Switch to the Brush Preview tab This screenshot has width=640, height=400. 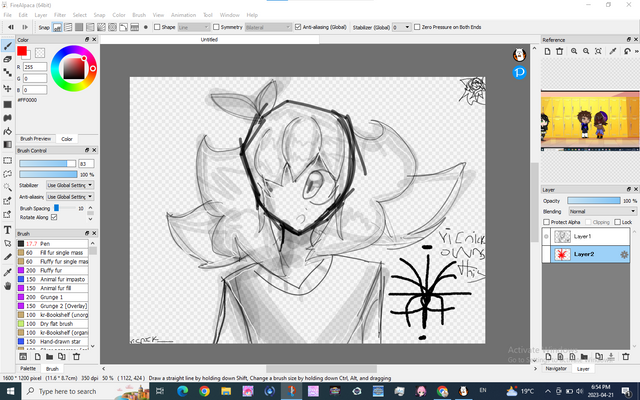[36, 139]
